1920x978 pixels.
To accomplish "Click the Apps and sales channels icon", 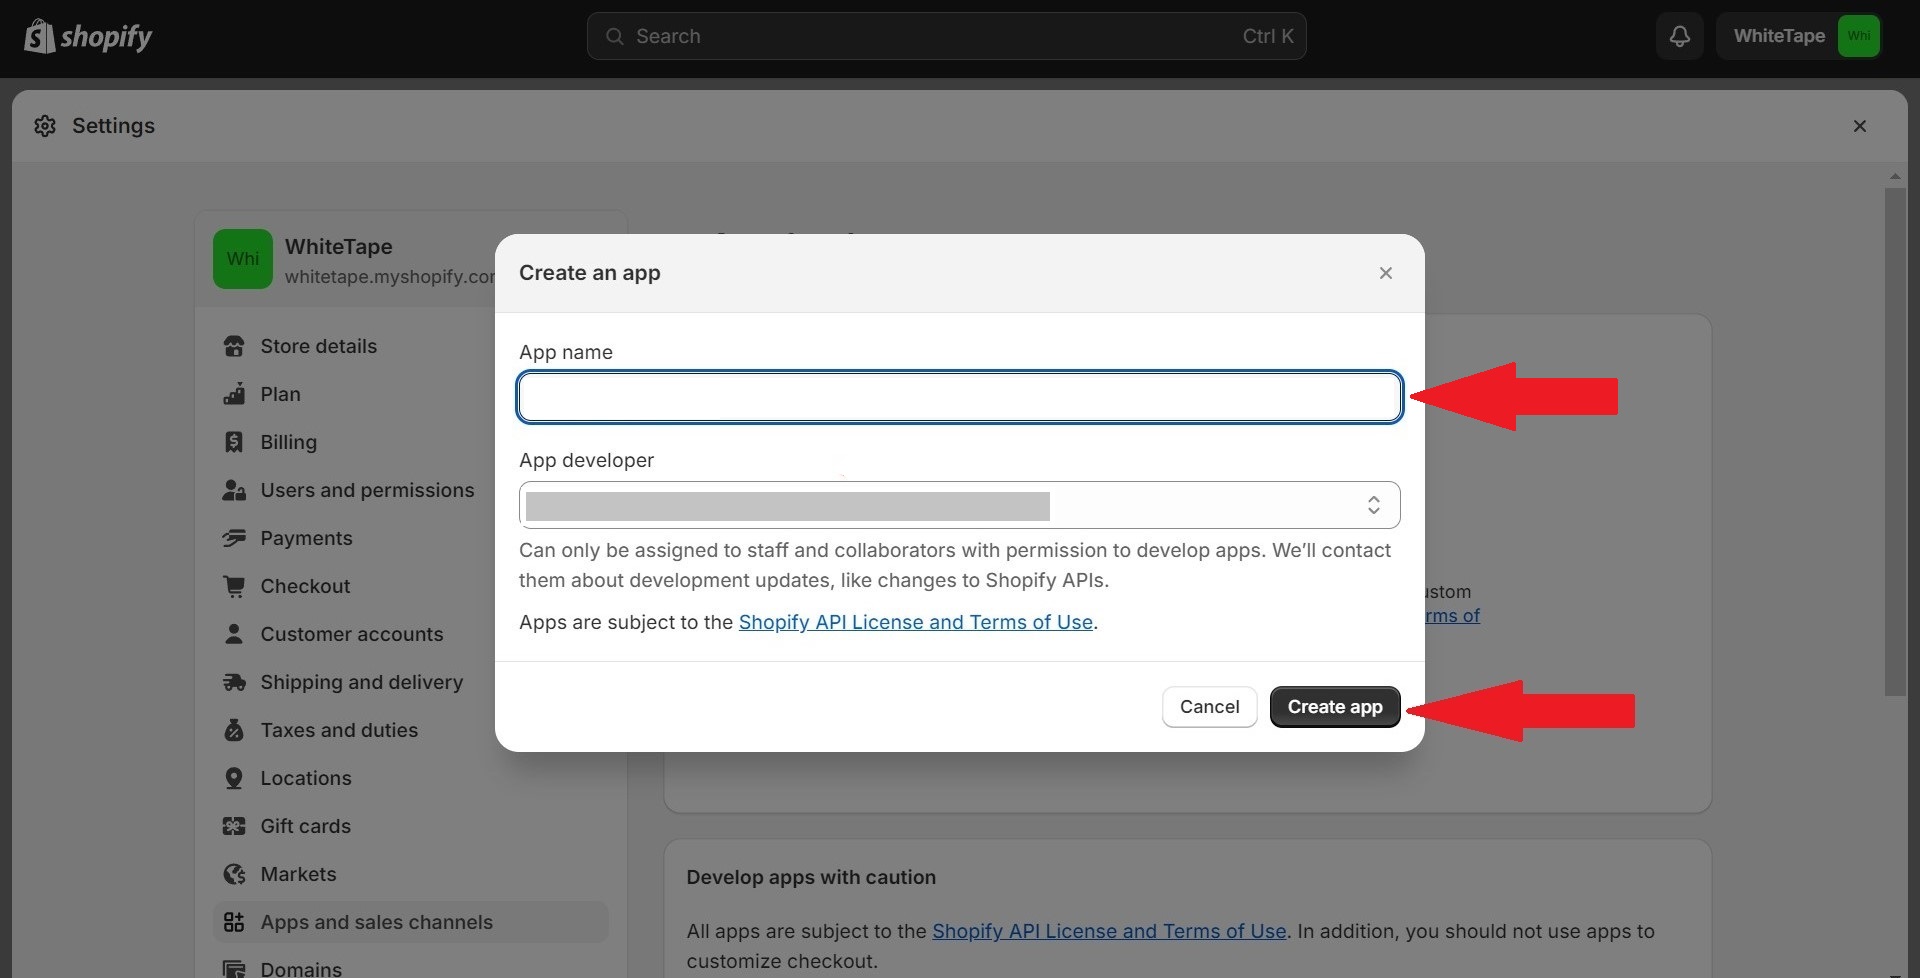I will click(x=234, y=922).
